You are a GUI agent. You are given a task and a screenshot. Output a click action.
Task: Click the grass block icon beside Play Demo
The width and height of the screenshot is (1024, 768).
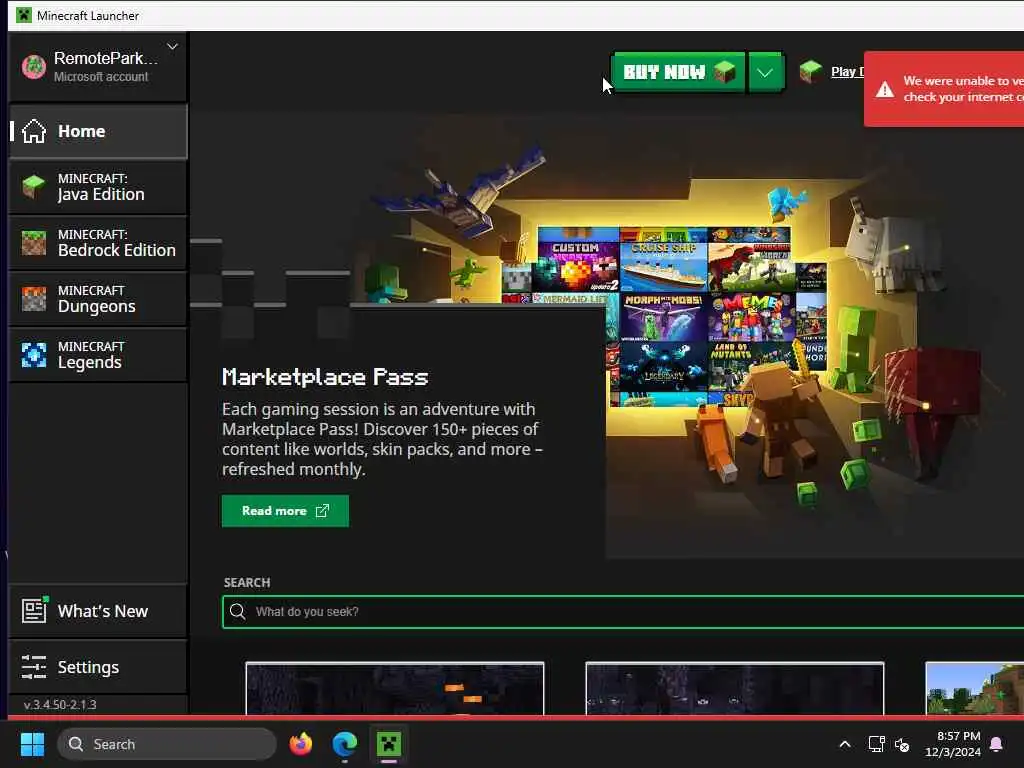pyautogui.click(x=810, y=71)
